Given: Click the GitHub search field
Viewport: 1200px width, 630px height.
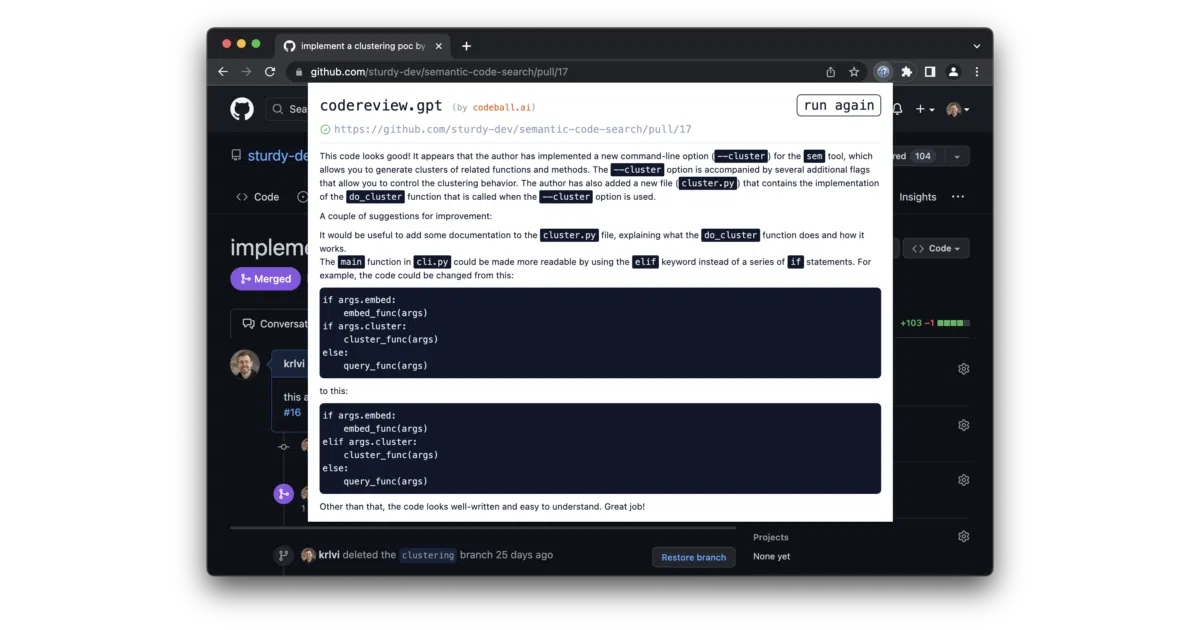Looking at the screenshot, I should click(286, 109).
